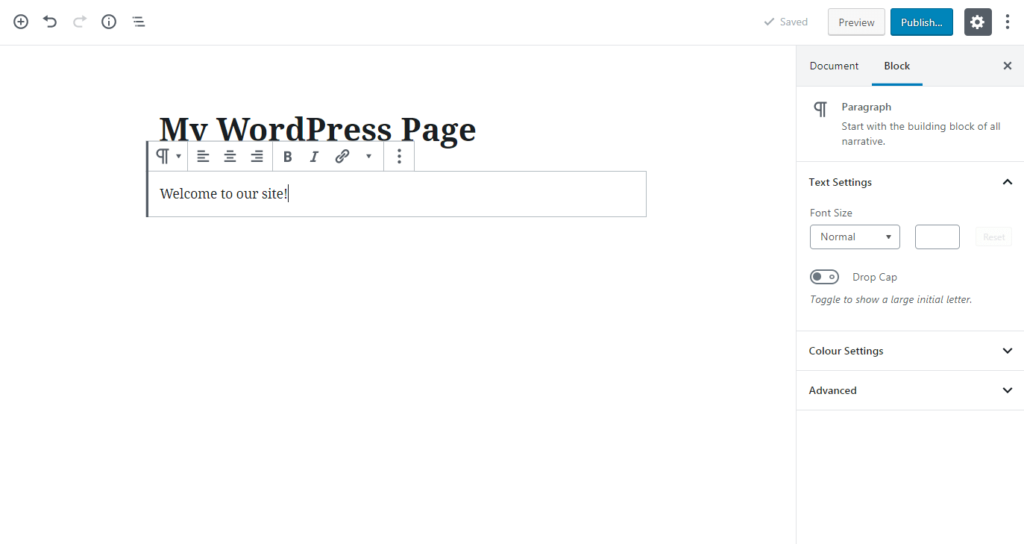Click the Font Size label
The height and width of the screenshot is (544, 1024).
831,213
